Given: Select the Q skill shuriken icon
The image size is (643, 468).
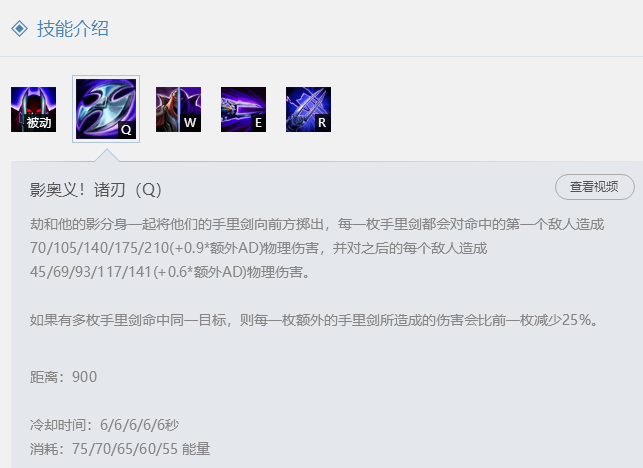Looking at the screenshot, I should [106, 109].
